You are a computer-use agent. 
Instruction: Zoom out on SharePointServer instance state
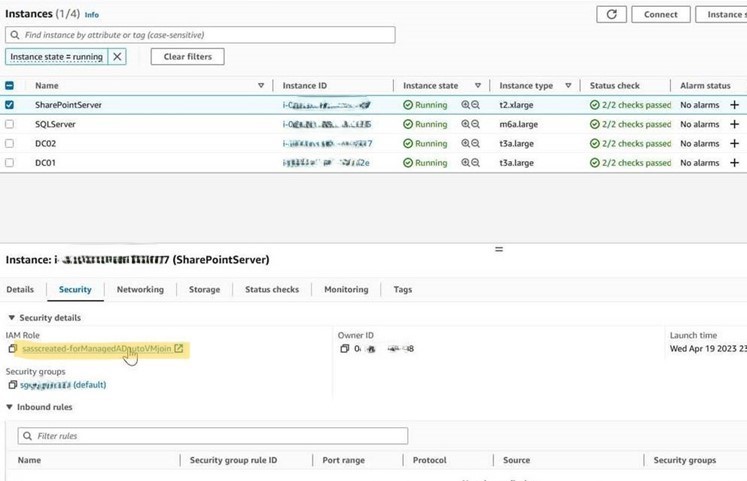click(475, 105)
